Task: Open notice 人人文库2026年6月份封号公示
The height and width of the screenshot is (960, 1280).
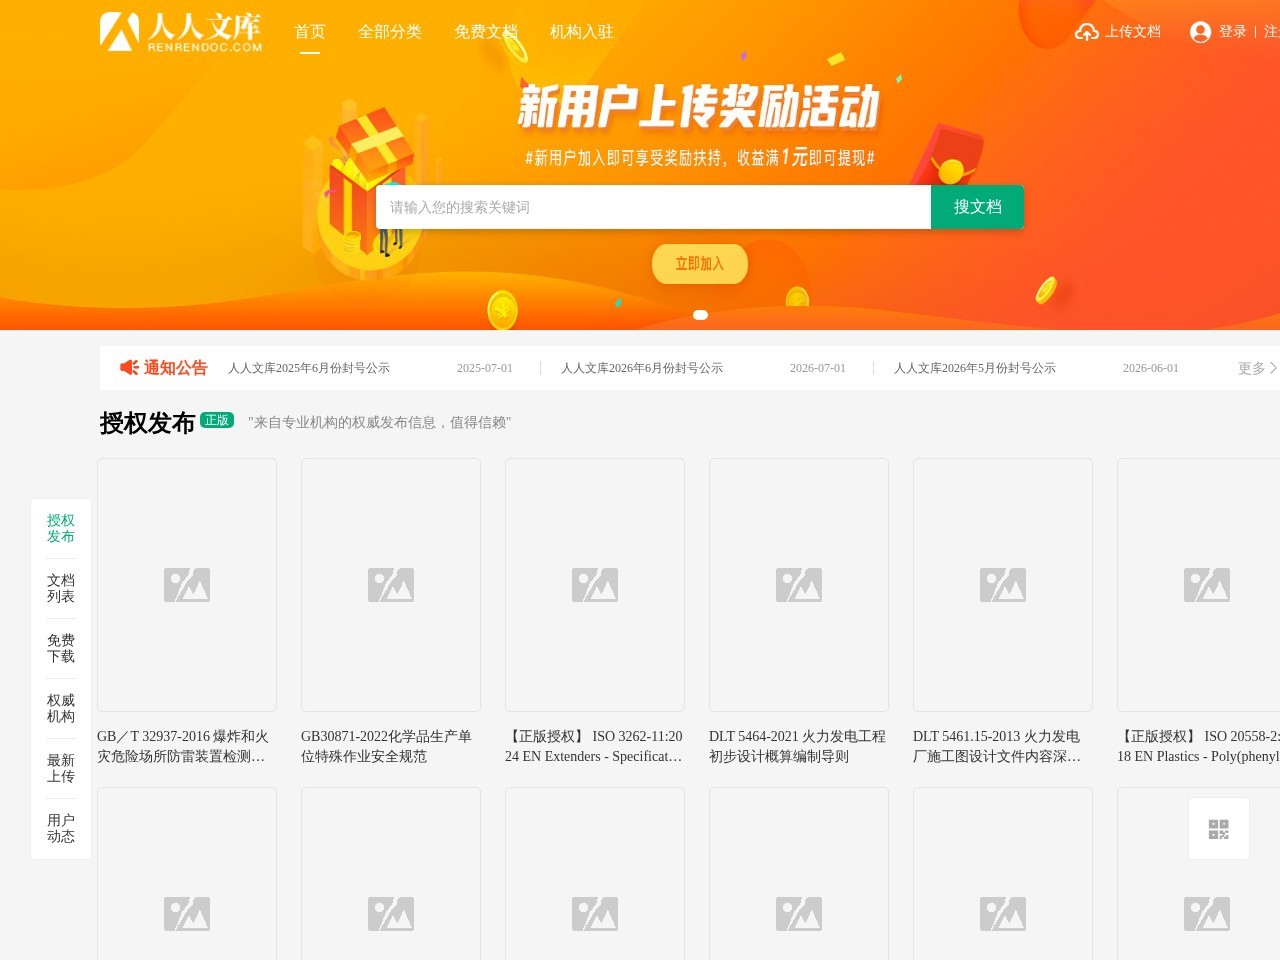Action: click(642, 368)
